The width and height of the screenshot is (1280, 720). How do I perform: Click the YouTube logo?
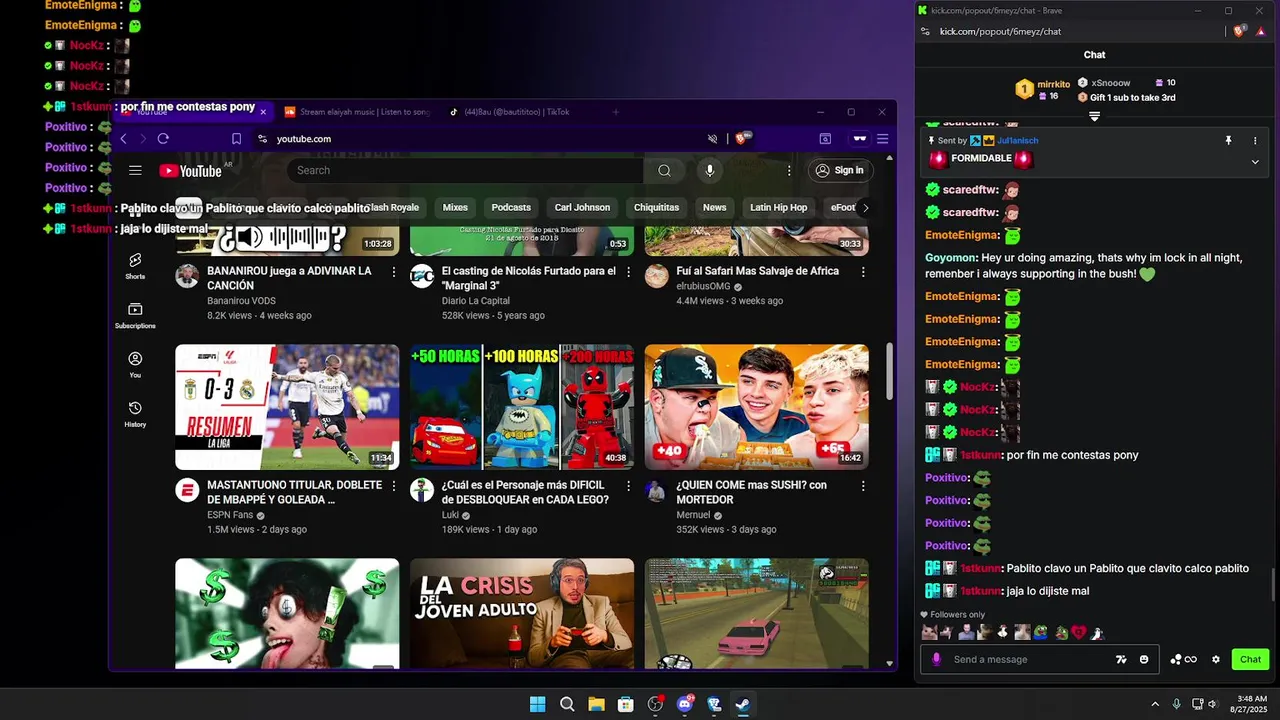click(x=190, y=171)
